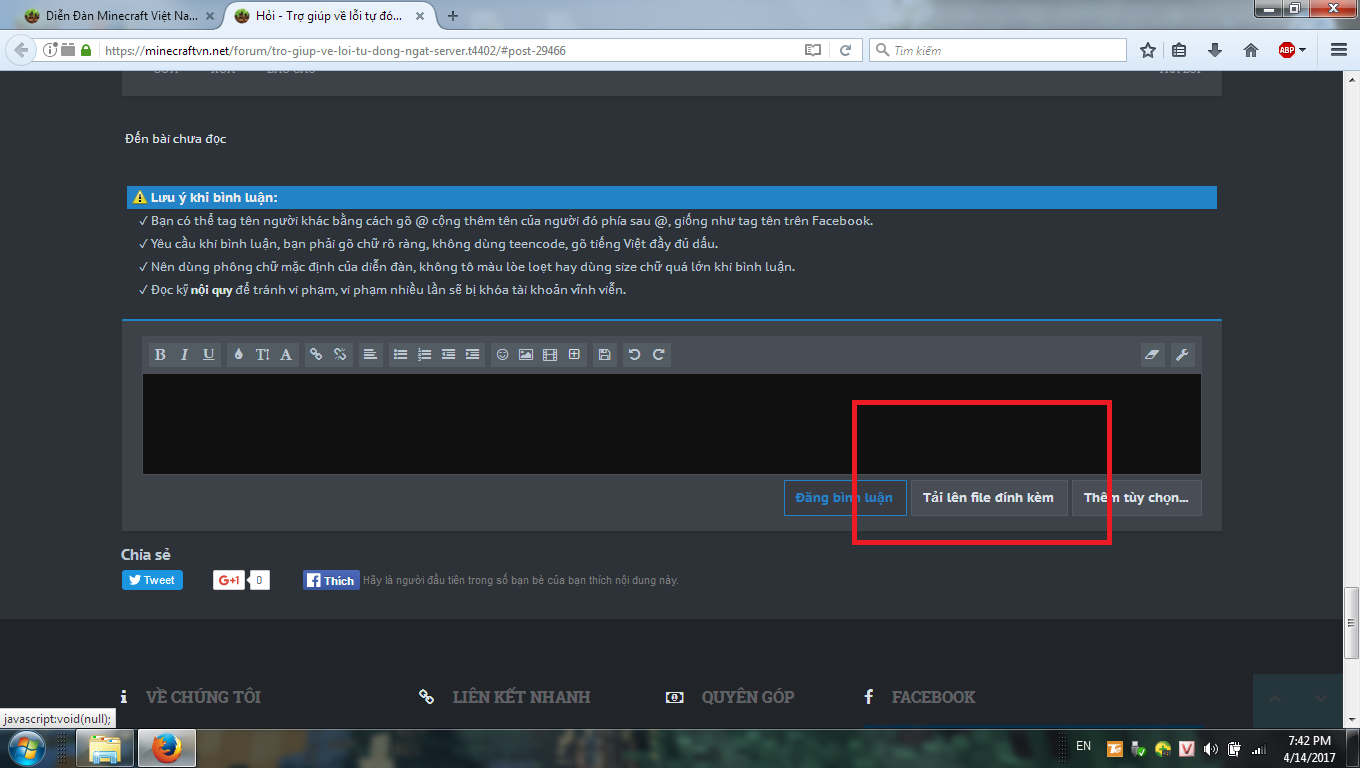Insert a link with the chain icon
Image resolution: width=1360 pixels, height=768 pixels.
[316, 354]
